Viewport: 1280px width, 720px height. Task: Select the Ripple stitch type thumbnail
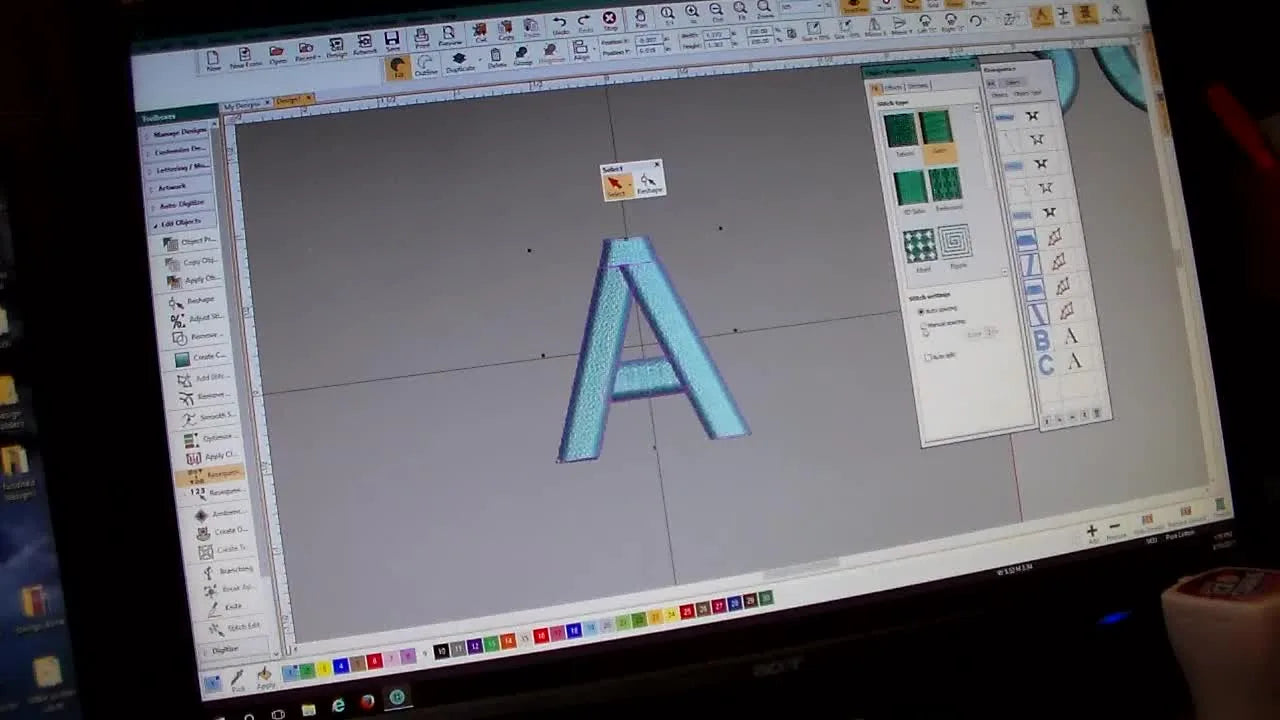(955, 244)
